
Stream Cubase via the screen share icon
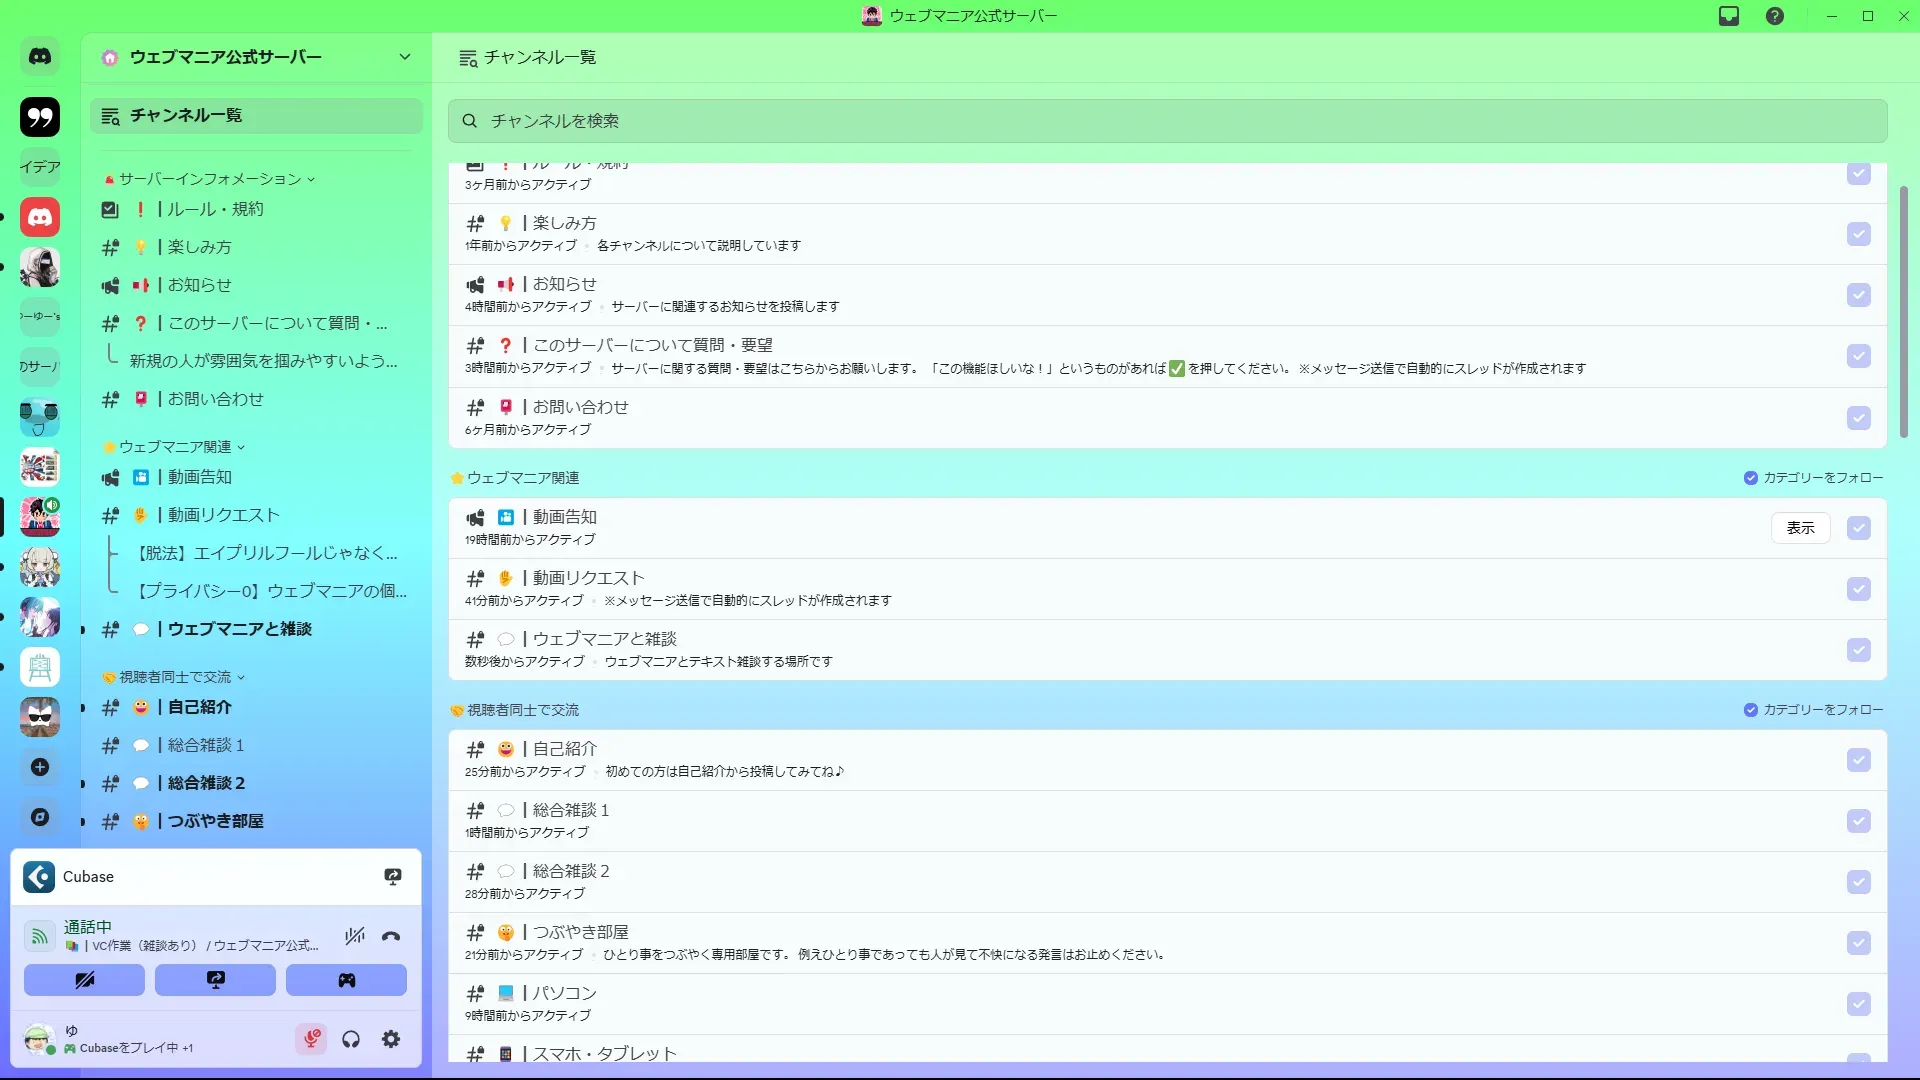[393, 877]
